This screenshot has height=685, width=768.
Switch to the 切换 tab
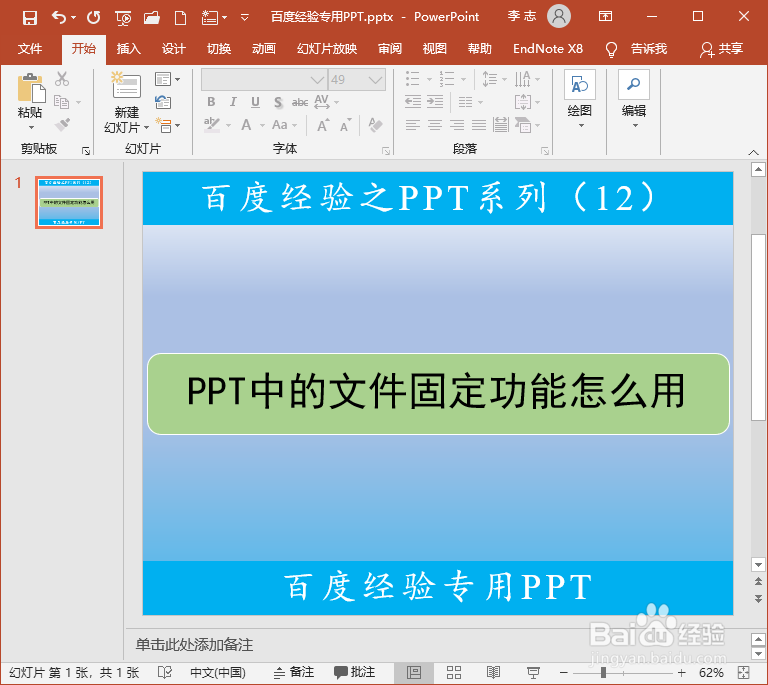[218, 49]
